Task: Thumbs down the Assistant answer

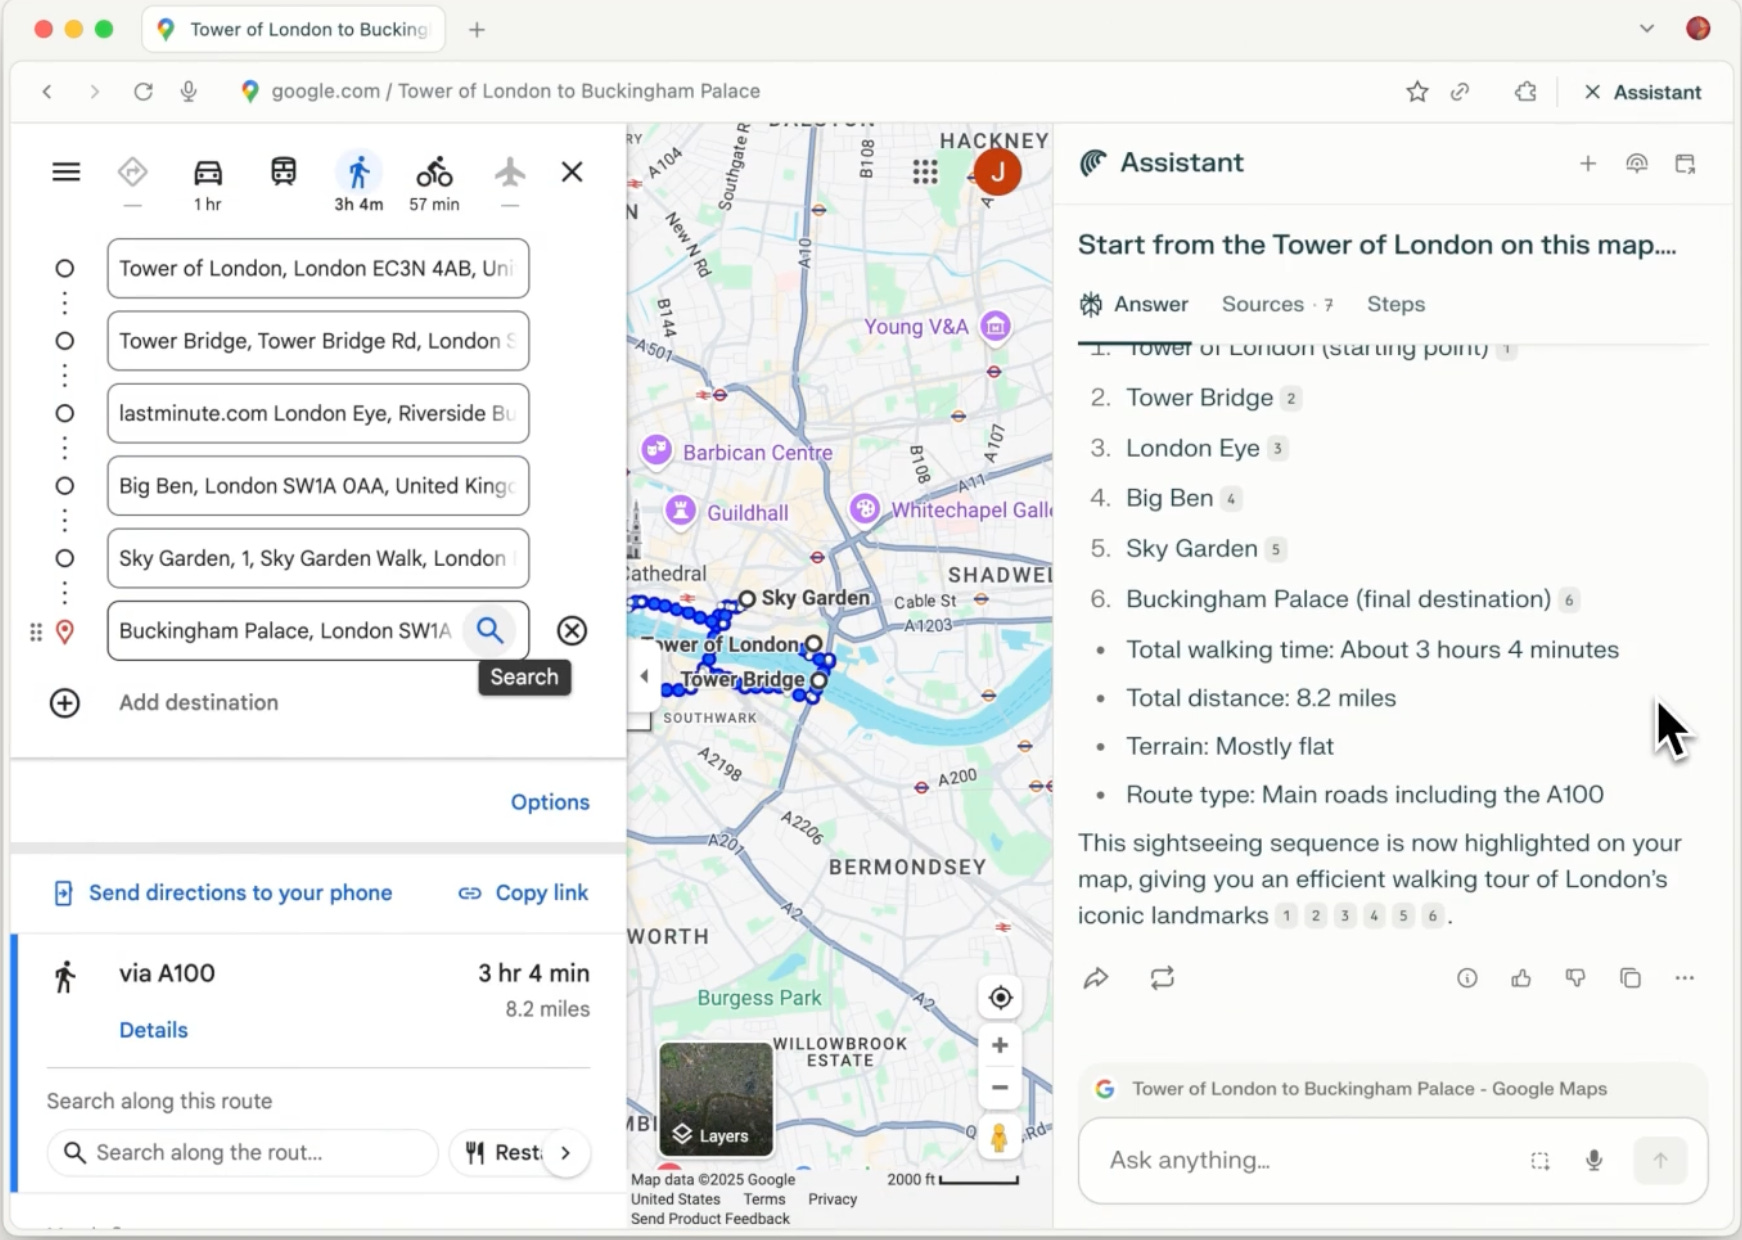Action: pyautogui.click(x=1575, y=978)
